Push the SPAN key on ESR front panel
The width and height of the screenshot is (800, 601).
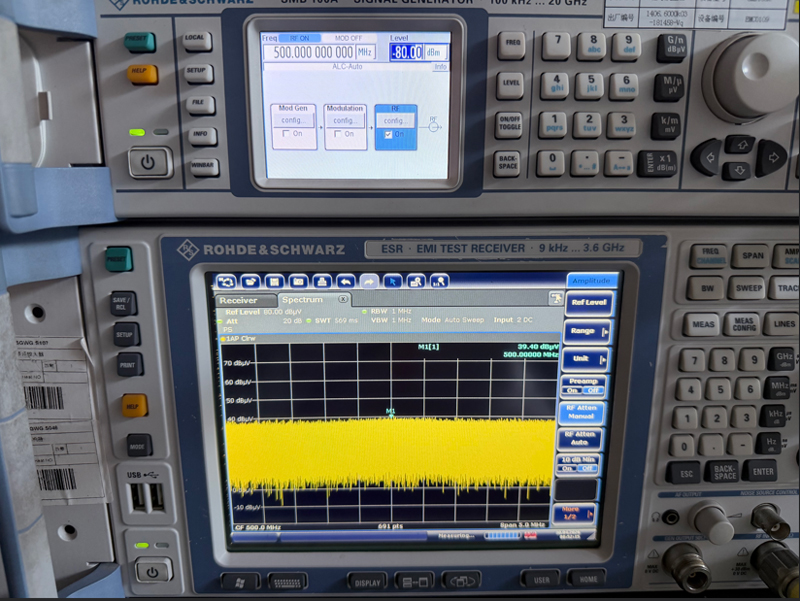(x=752, y=256)
